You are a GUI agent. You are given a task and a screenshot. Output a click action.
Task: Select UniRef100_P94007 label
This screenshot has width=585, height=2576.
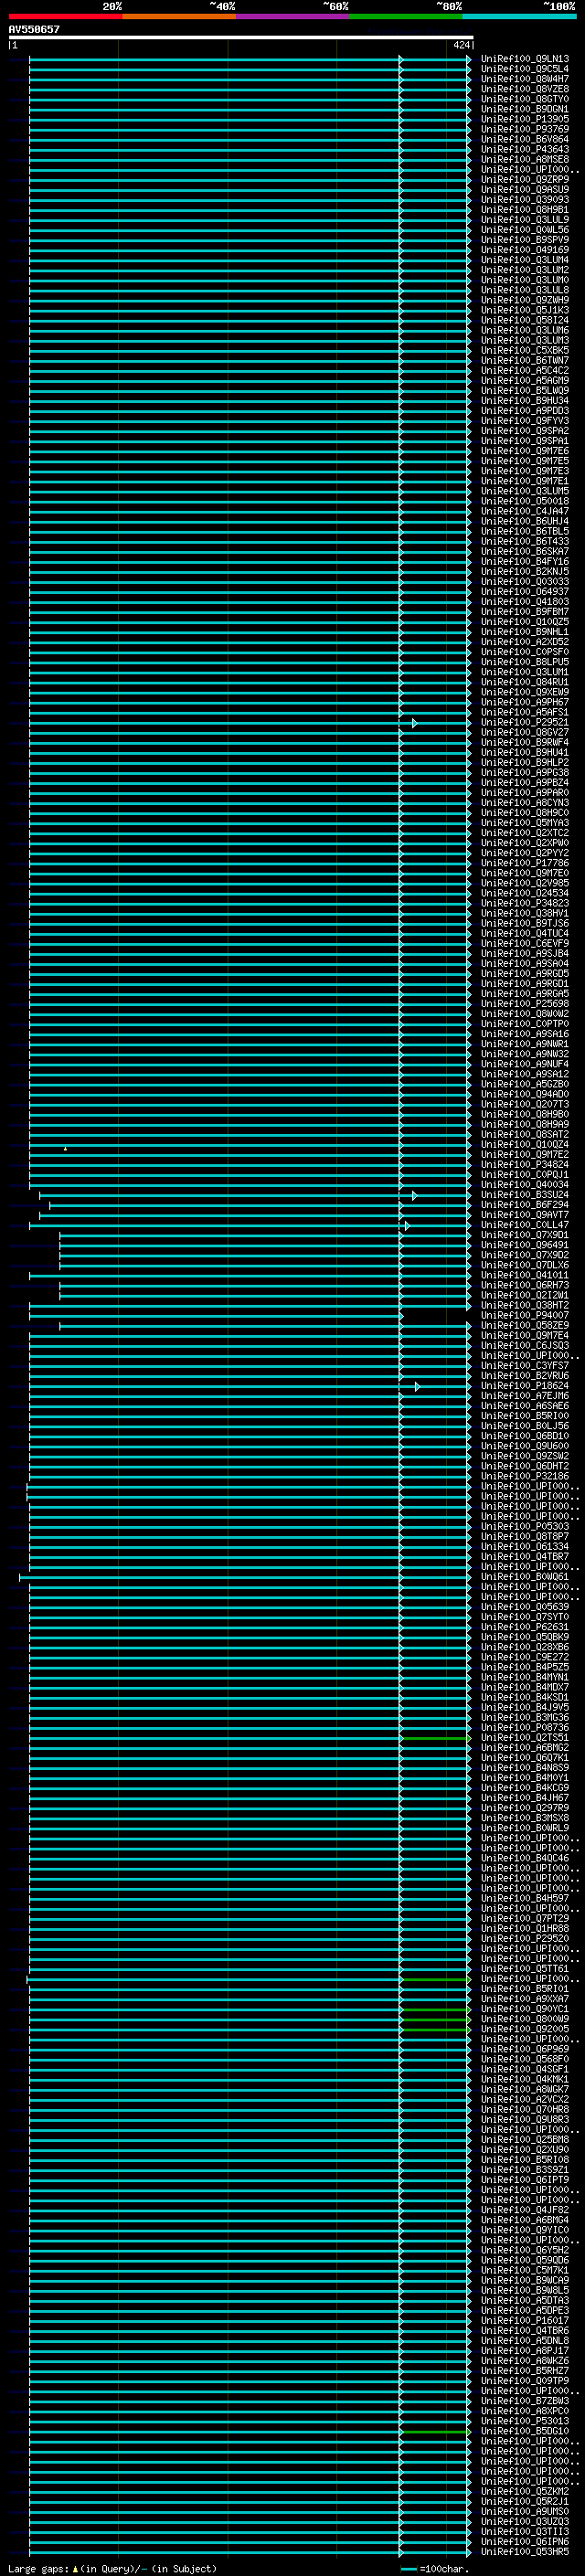tap(525, 1315)
